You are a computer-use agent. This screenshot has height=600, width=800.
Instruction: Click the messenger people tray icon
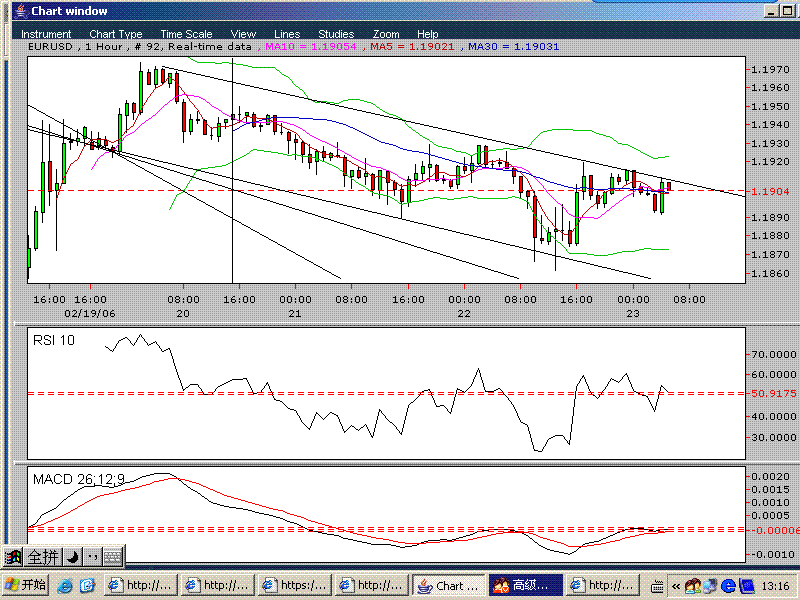click(693, 586)
